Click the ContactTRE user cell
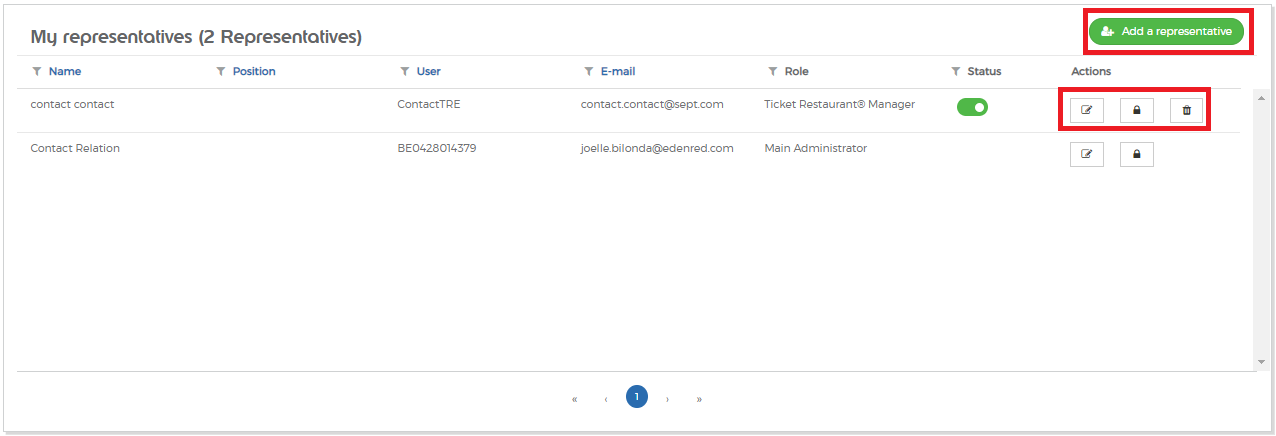 tap(429, 104)
